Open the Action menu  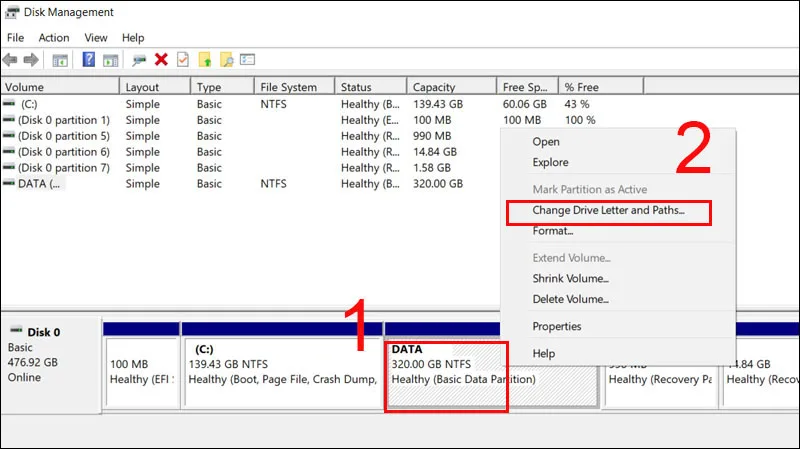54,38
